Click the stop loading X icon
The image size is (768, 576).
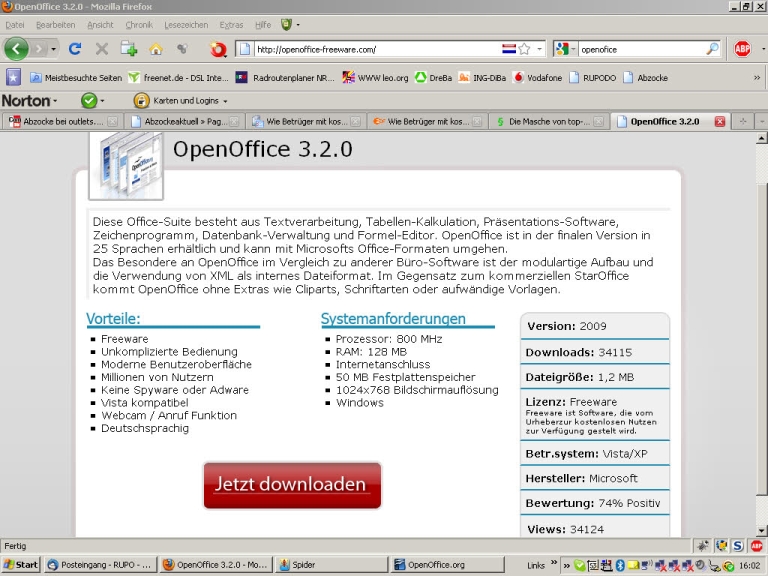pos(102,48)
